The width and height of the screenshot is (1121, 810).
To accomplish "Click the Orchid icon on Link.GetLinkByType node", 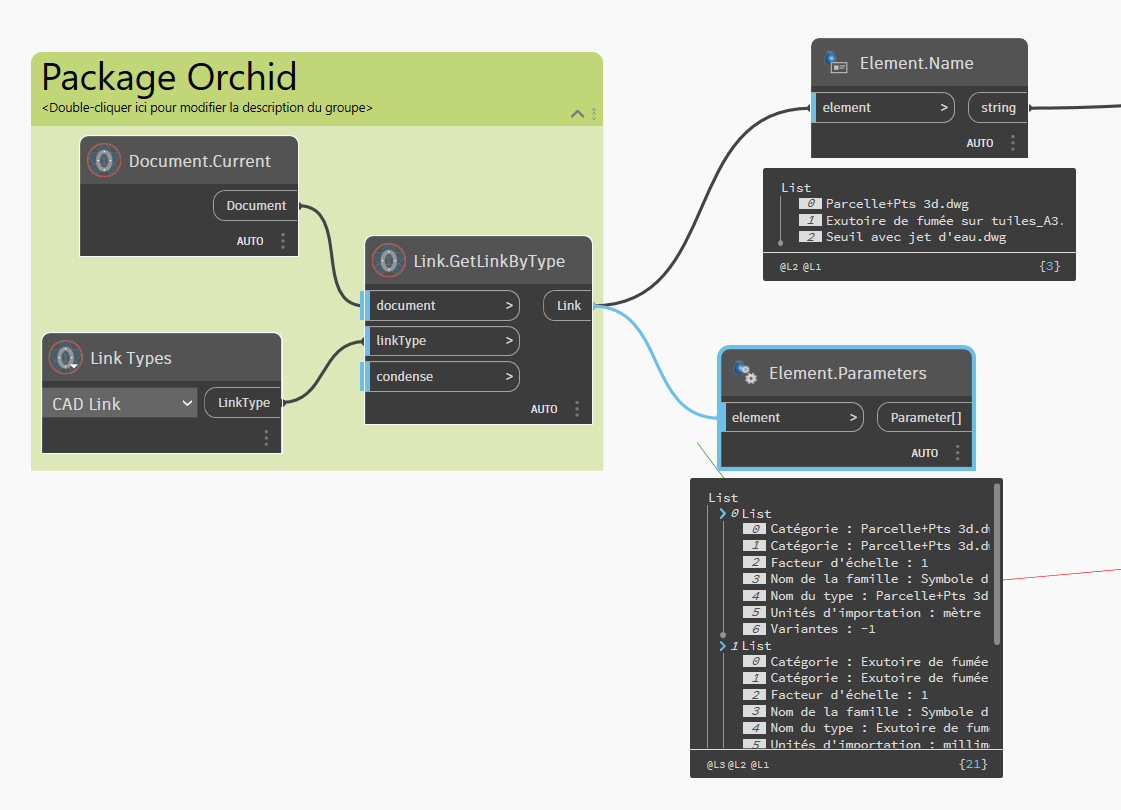I will click(388, 260).
